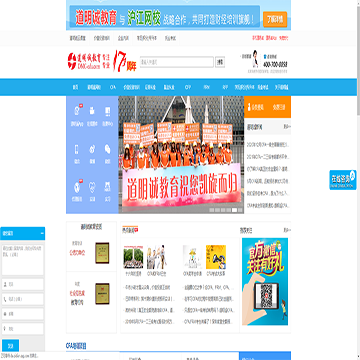Click the WeChat QR code promo image
This screenshot has height=360, width=360.
[265, 281]
